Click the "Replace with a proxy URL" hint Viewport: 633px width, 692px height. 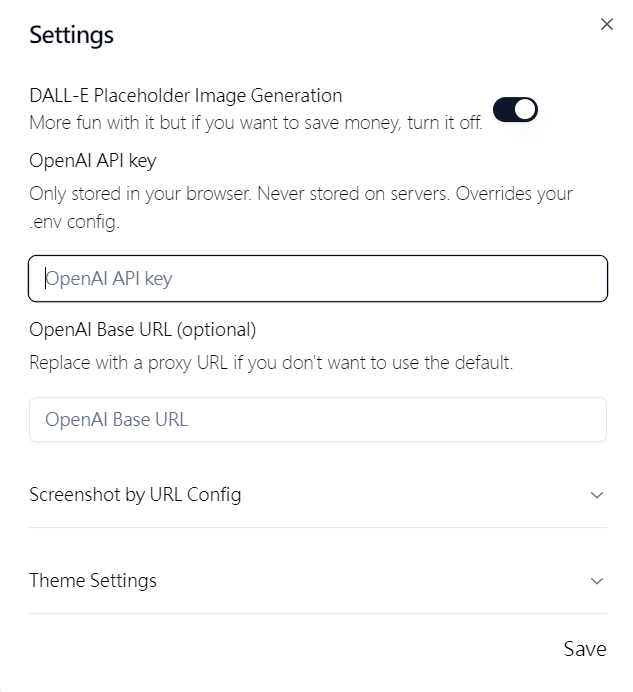pyautogui.click(x=271, y=362)
